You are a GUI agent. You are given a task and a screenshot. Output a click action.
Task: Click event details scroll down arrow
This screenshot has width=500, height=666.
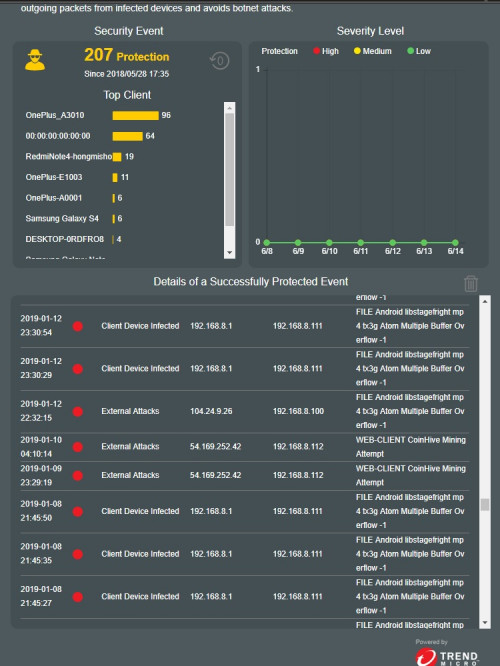tap(485, 623)
